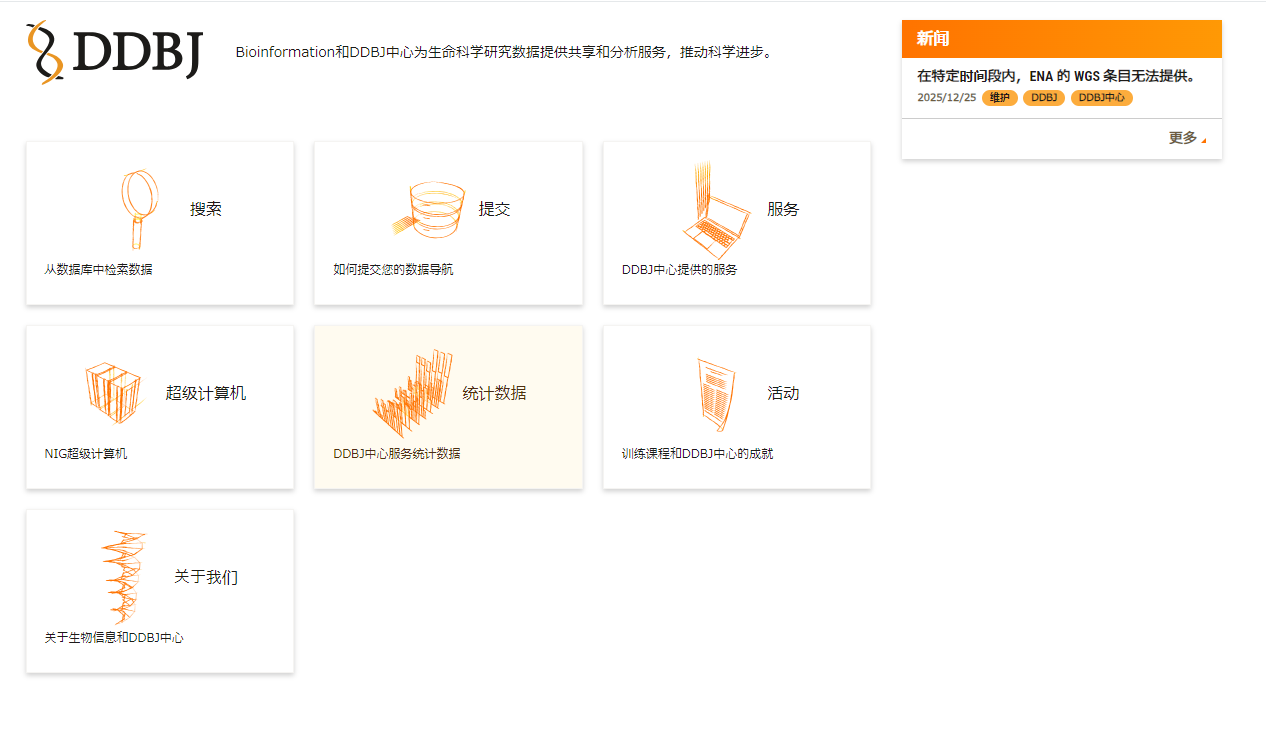Expand more news via 更多
1266x734 pixels.
coord(1181,139)
